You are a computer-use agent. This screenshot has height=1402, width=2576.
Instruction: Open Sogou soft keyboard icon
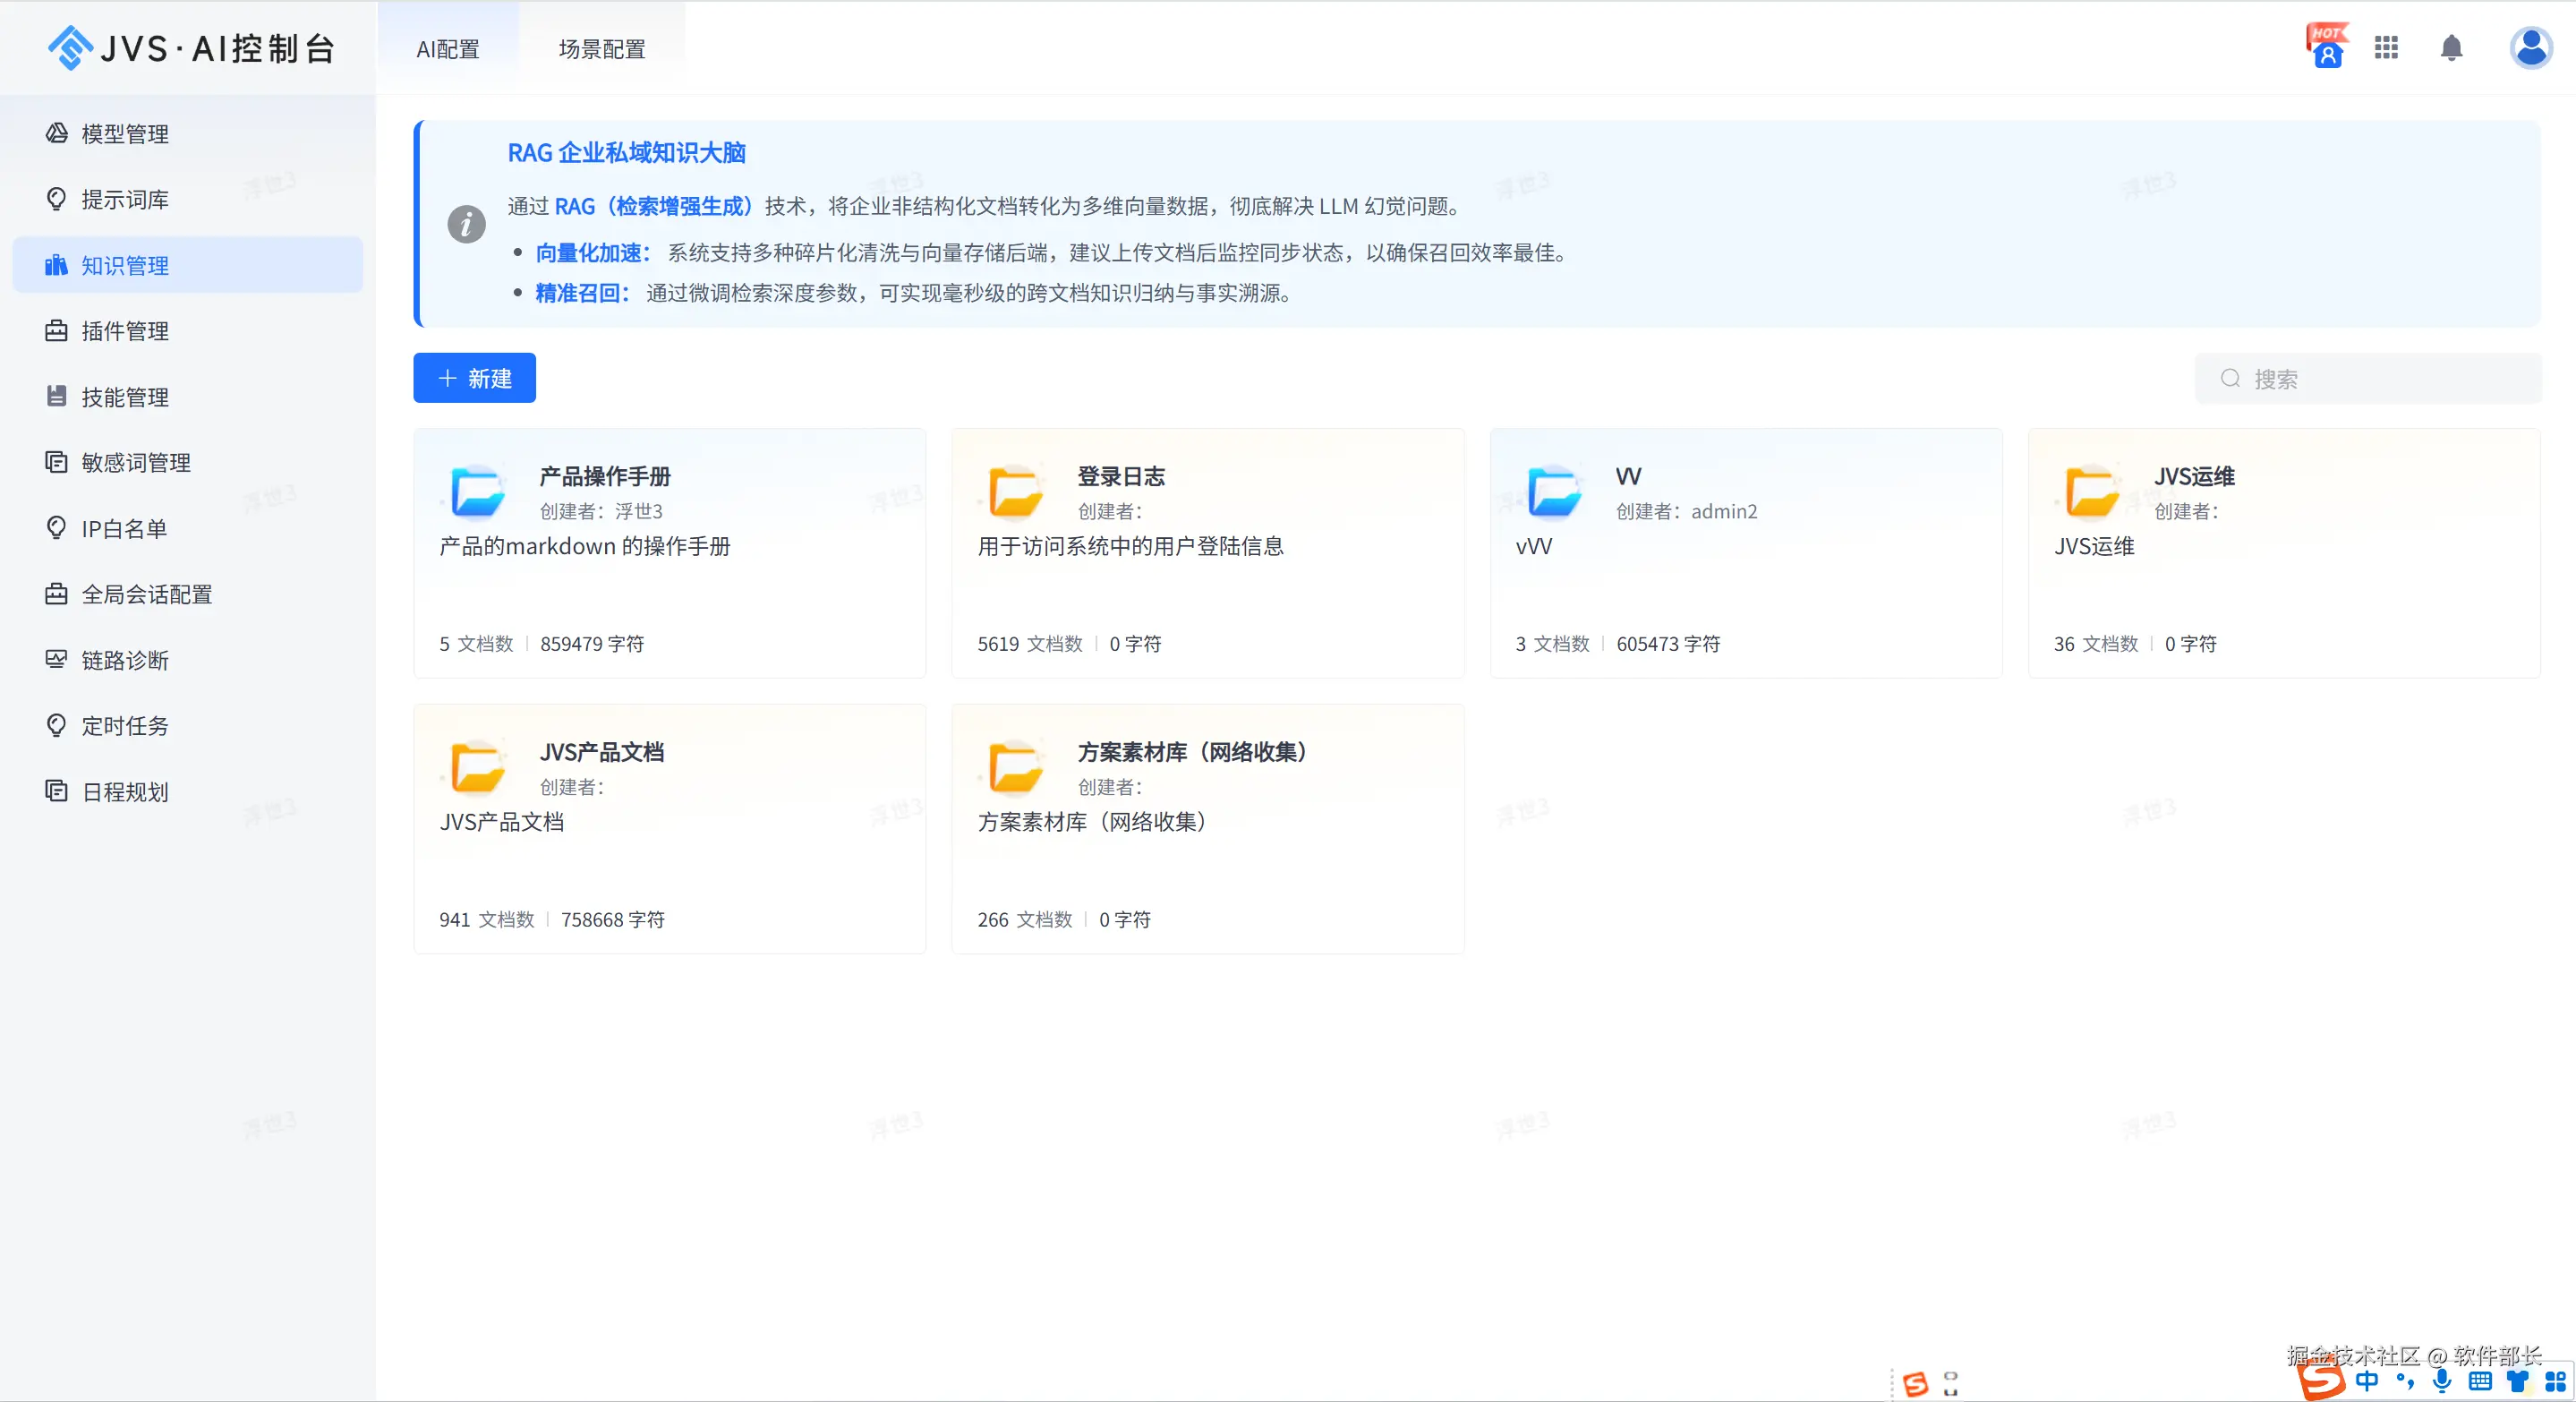(2480, 1381)
